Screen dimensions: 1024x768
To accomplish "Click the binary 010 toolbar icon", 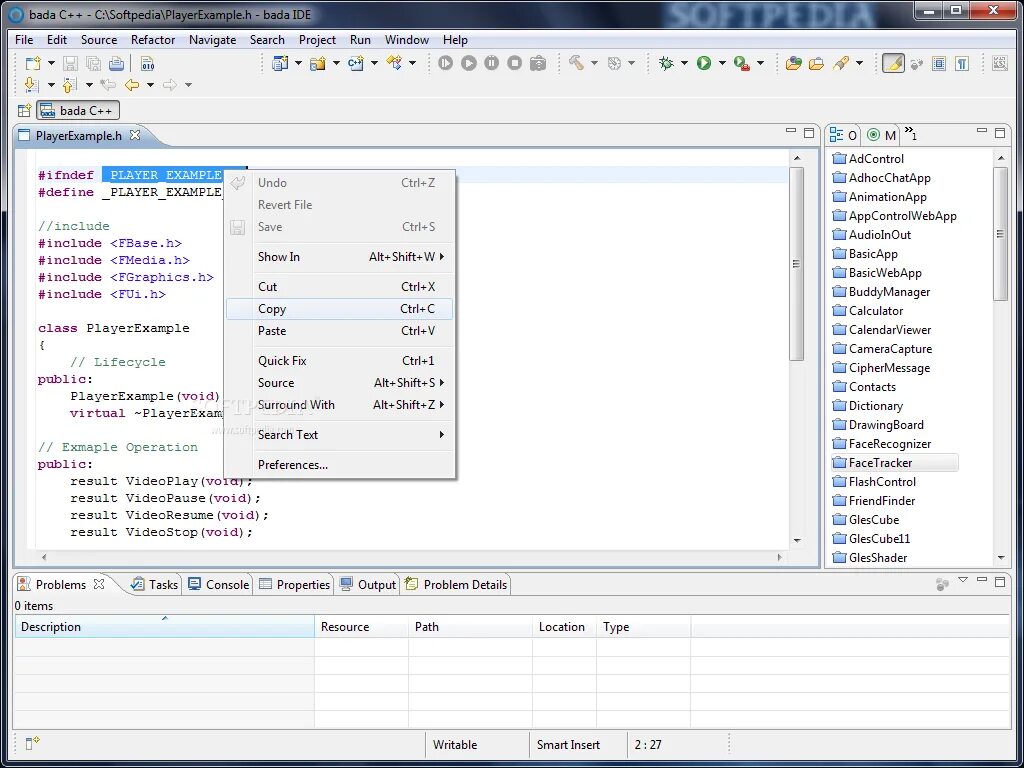I will point(148,63).
